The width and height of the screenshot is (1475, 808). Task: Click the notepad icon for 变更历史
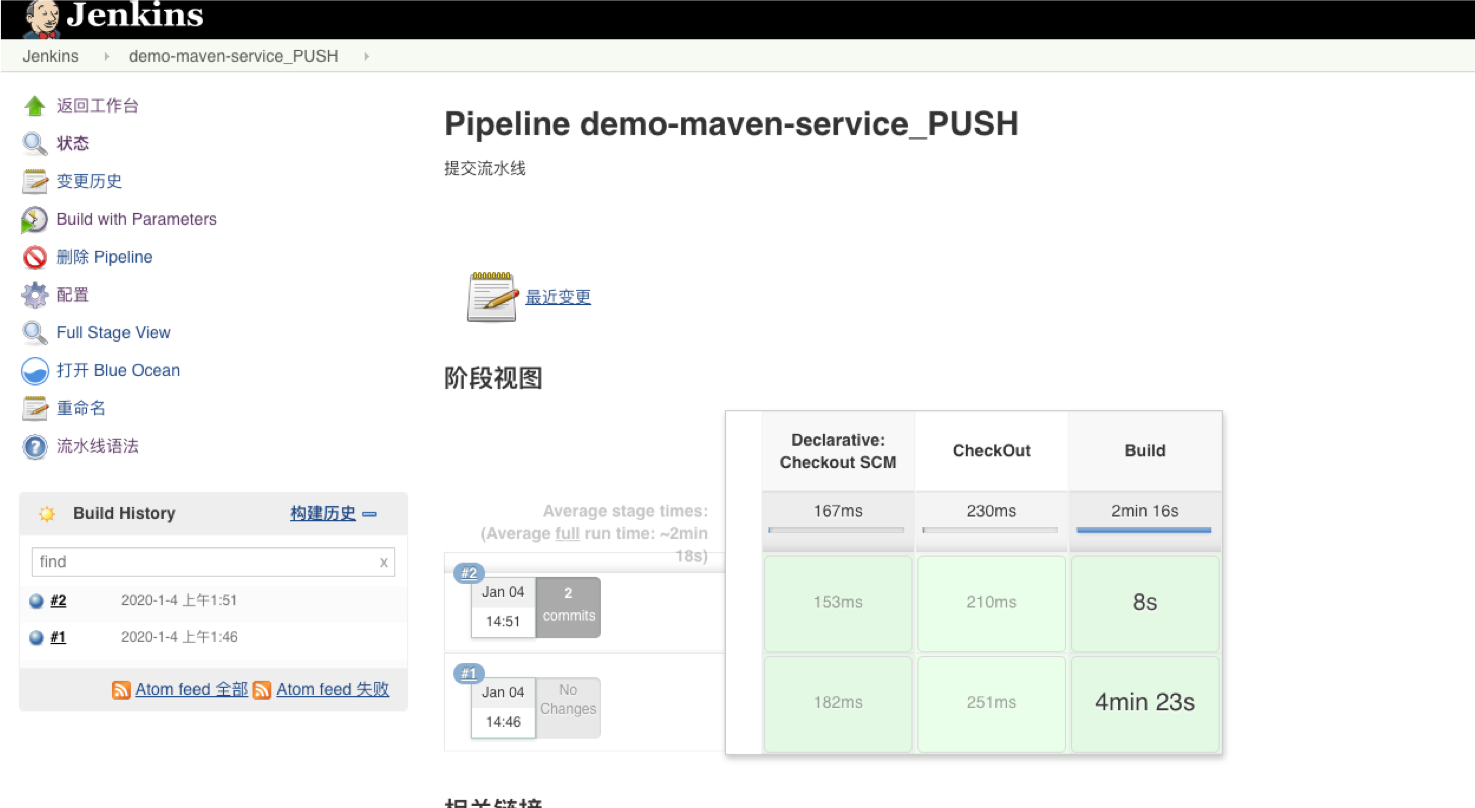(x=35, y=182)
